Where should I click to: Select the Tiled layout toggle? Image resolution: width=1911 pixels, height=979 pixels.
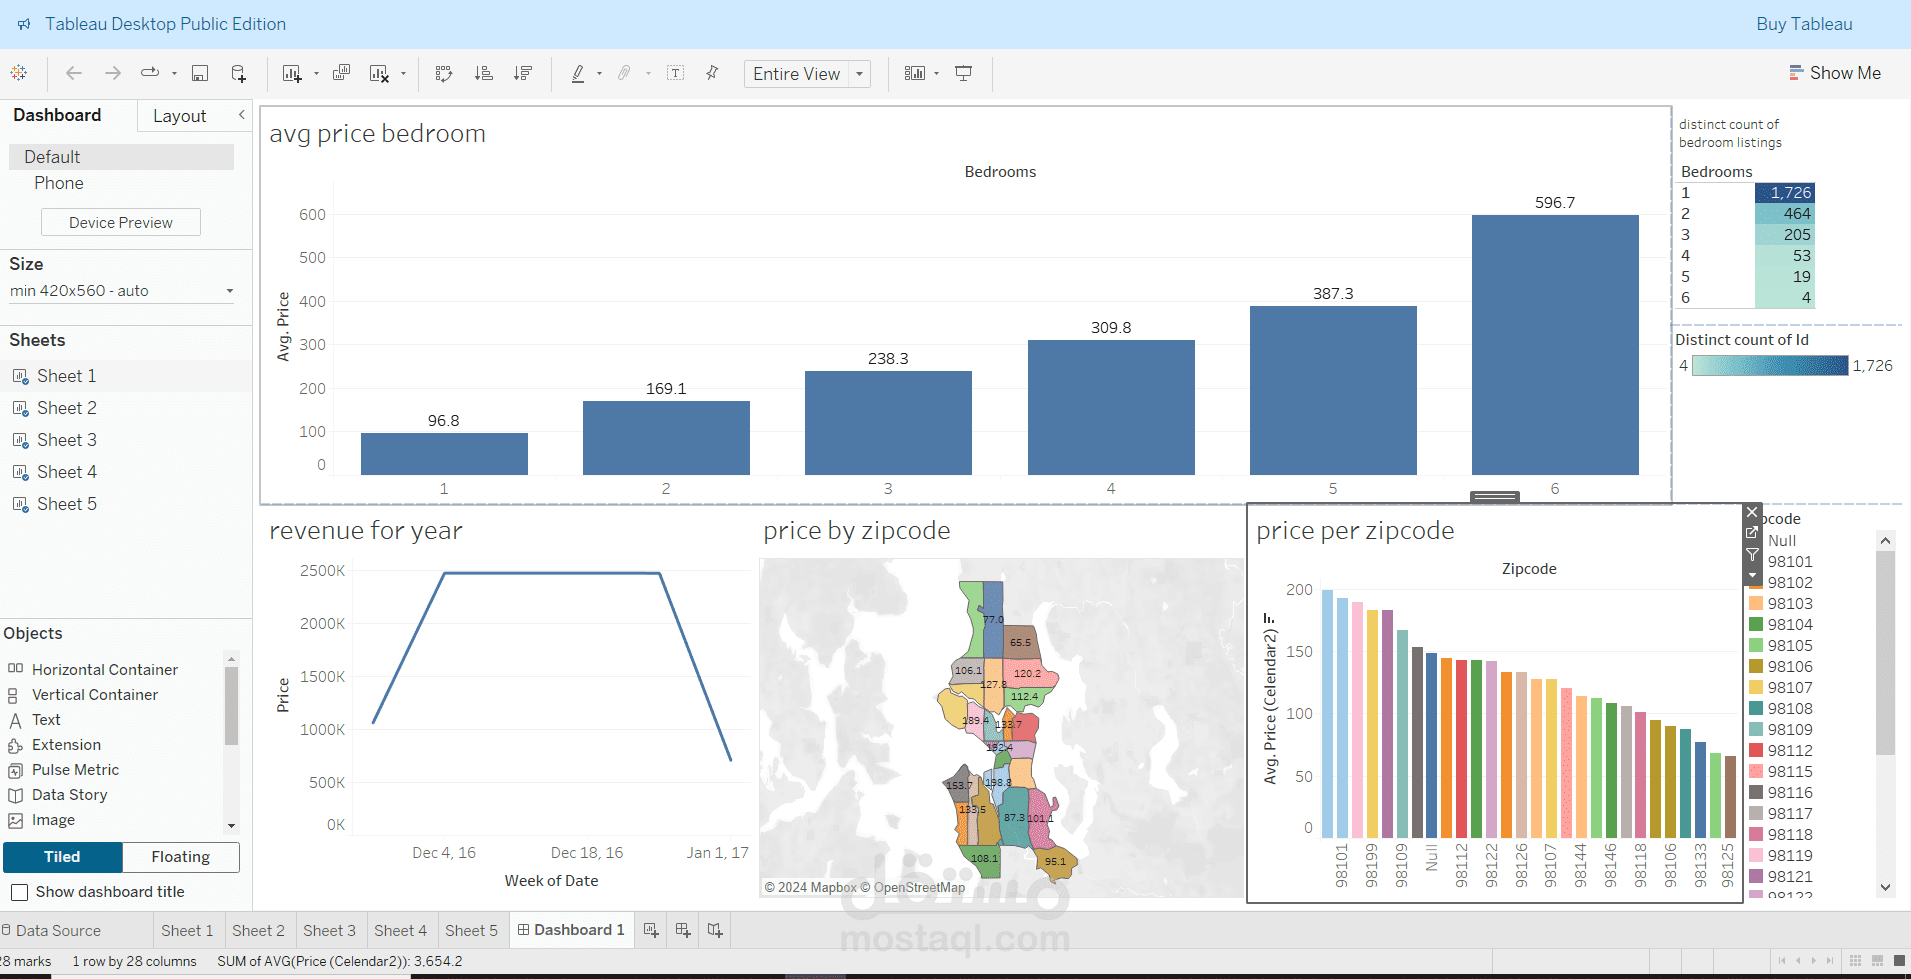(x=62, y=857)
